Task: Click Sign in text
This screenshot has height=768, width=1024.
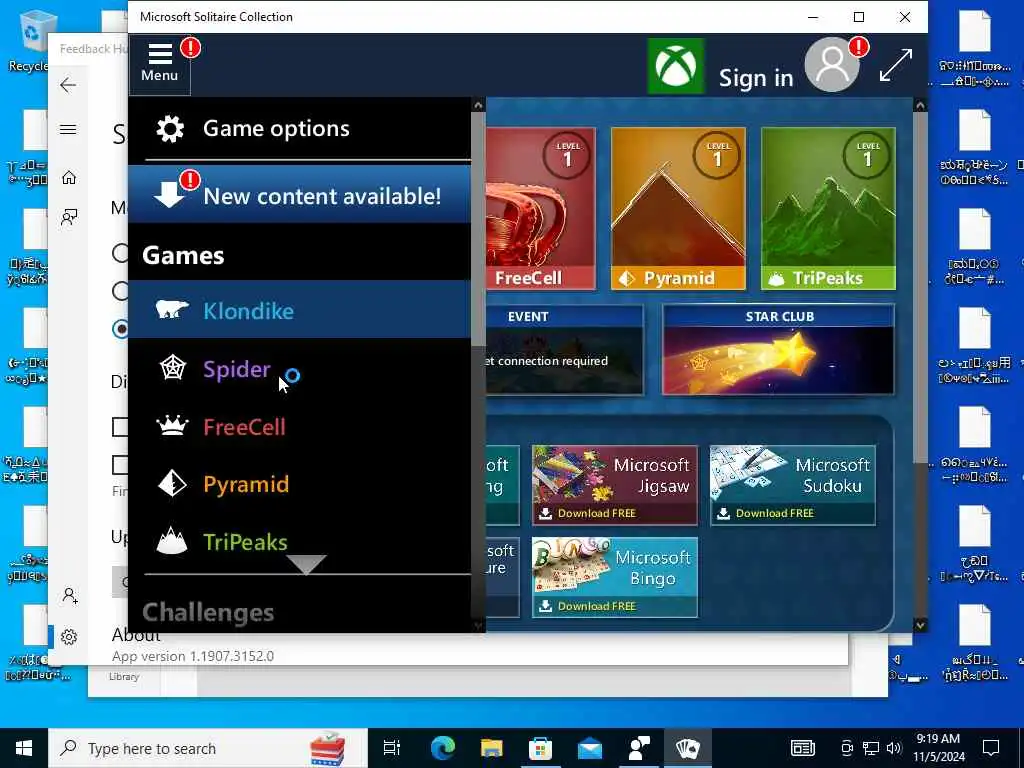Action: [756, 78]
